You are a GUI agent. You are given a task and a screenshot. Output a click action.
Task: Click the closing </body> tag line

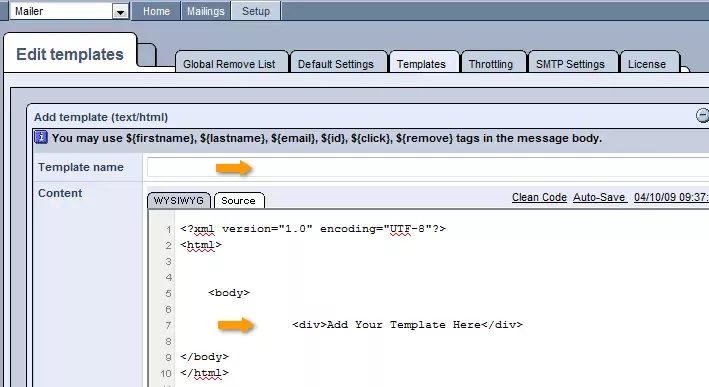tap(204, 357)
